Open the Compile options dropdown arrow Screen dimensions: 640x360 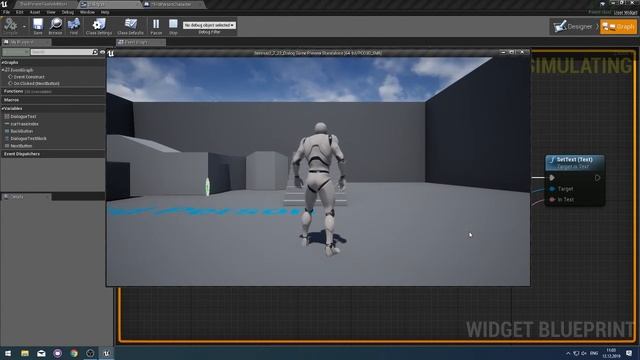(x=24, y=26)
